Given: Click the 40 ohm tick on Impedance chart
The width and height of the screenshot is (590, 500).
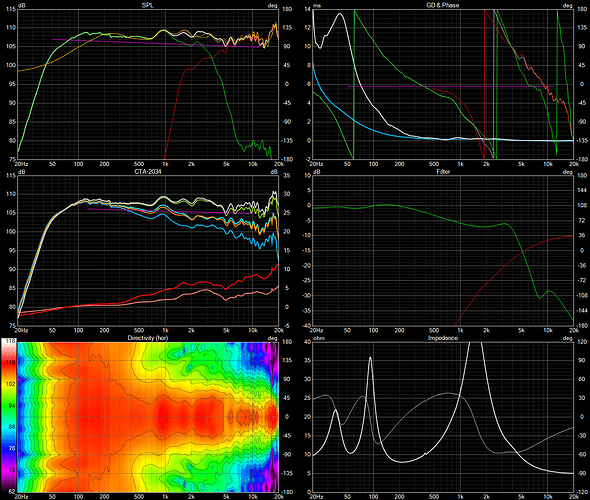Looking at the screenshot, I should [x=307, y=342].
